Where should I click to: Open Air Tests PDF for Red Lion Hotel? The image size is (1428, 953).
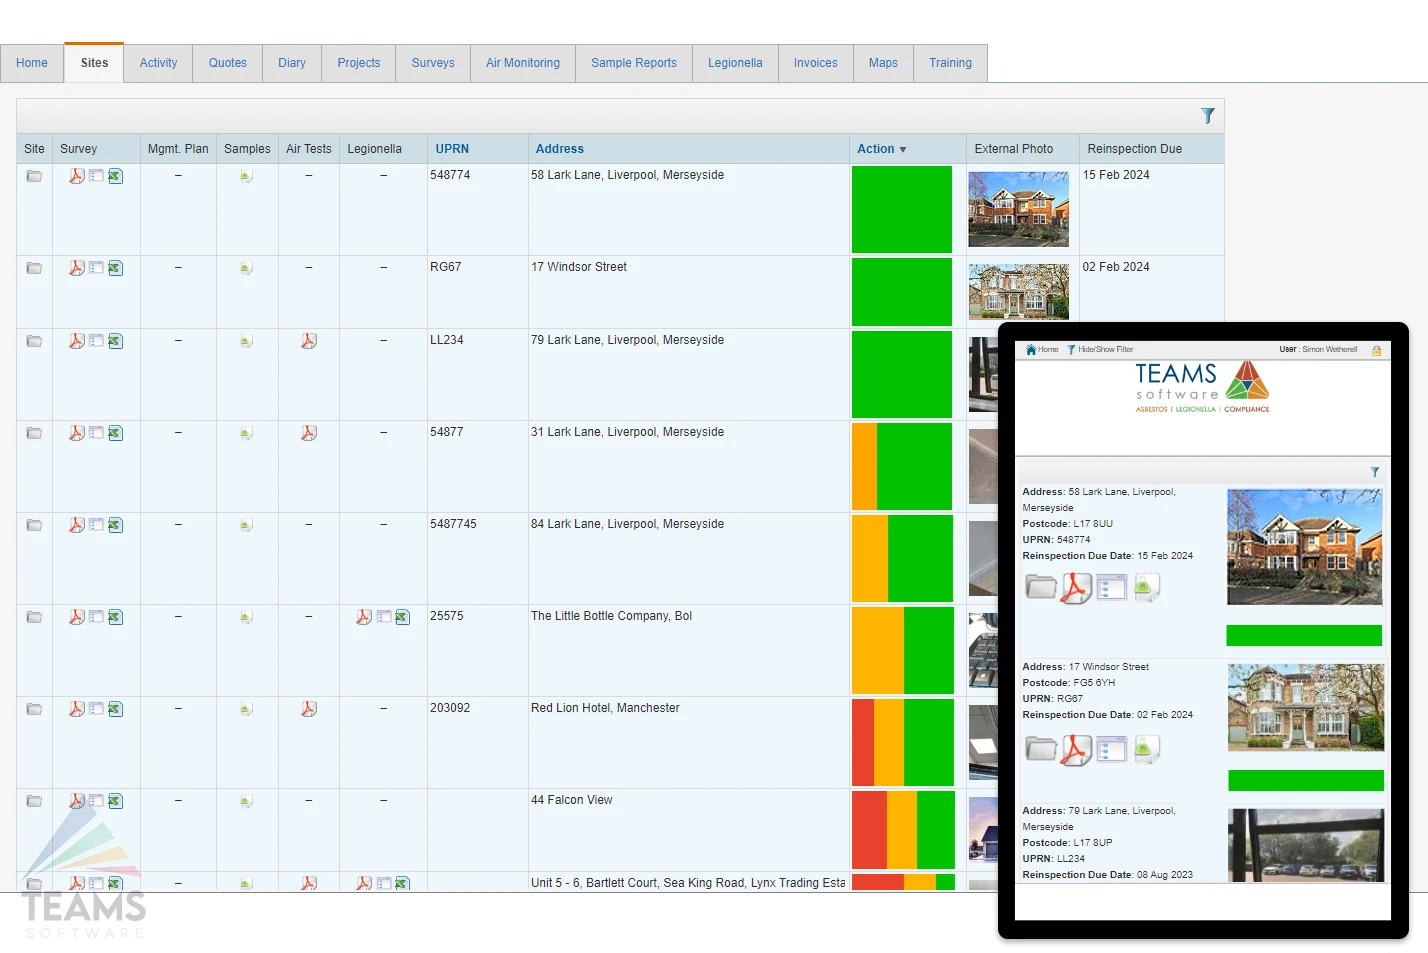309,709
